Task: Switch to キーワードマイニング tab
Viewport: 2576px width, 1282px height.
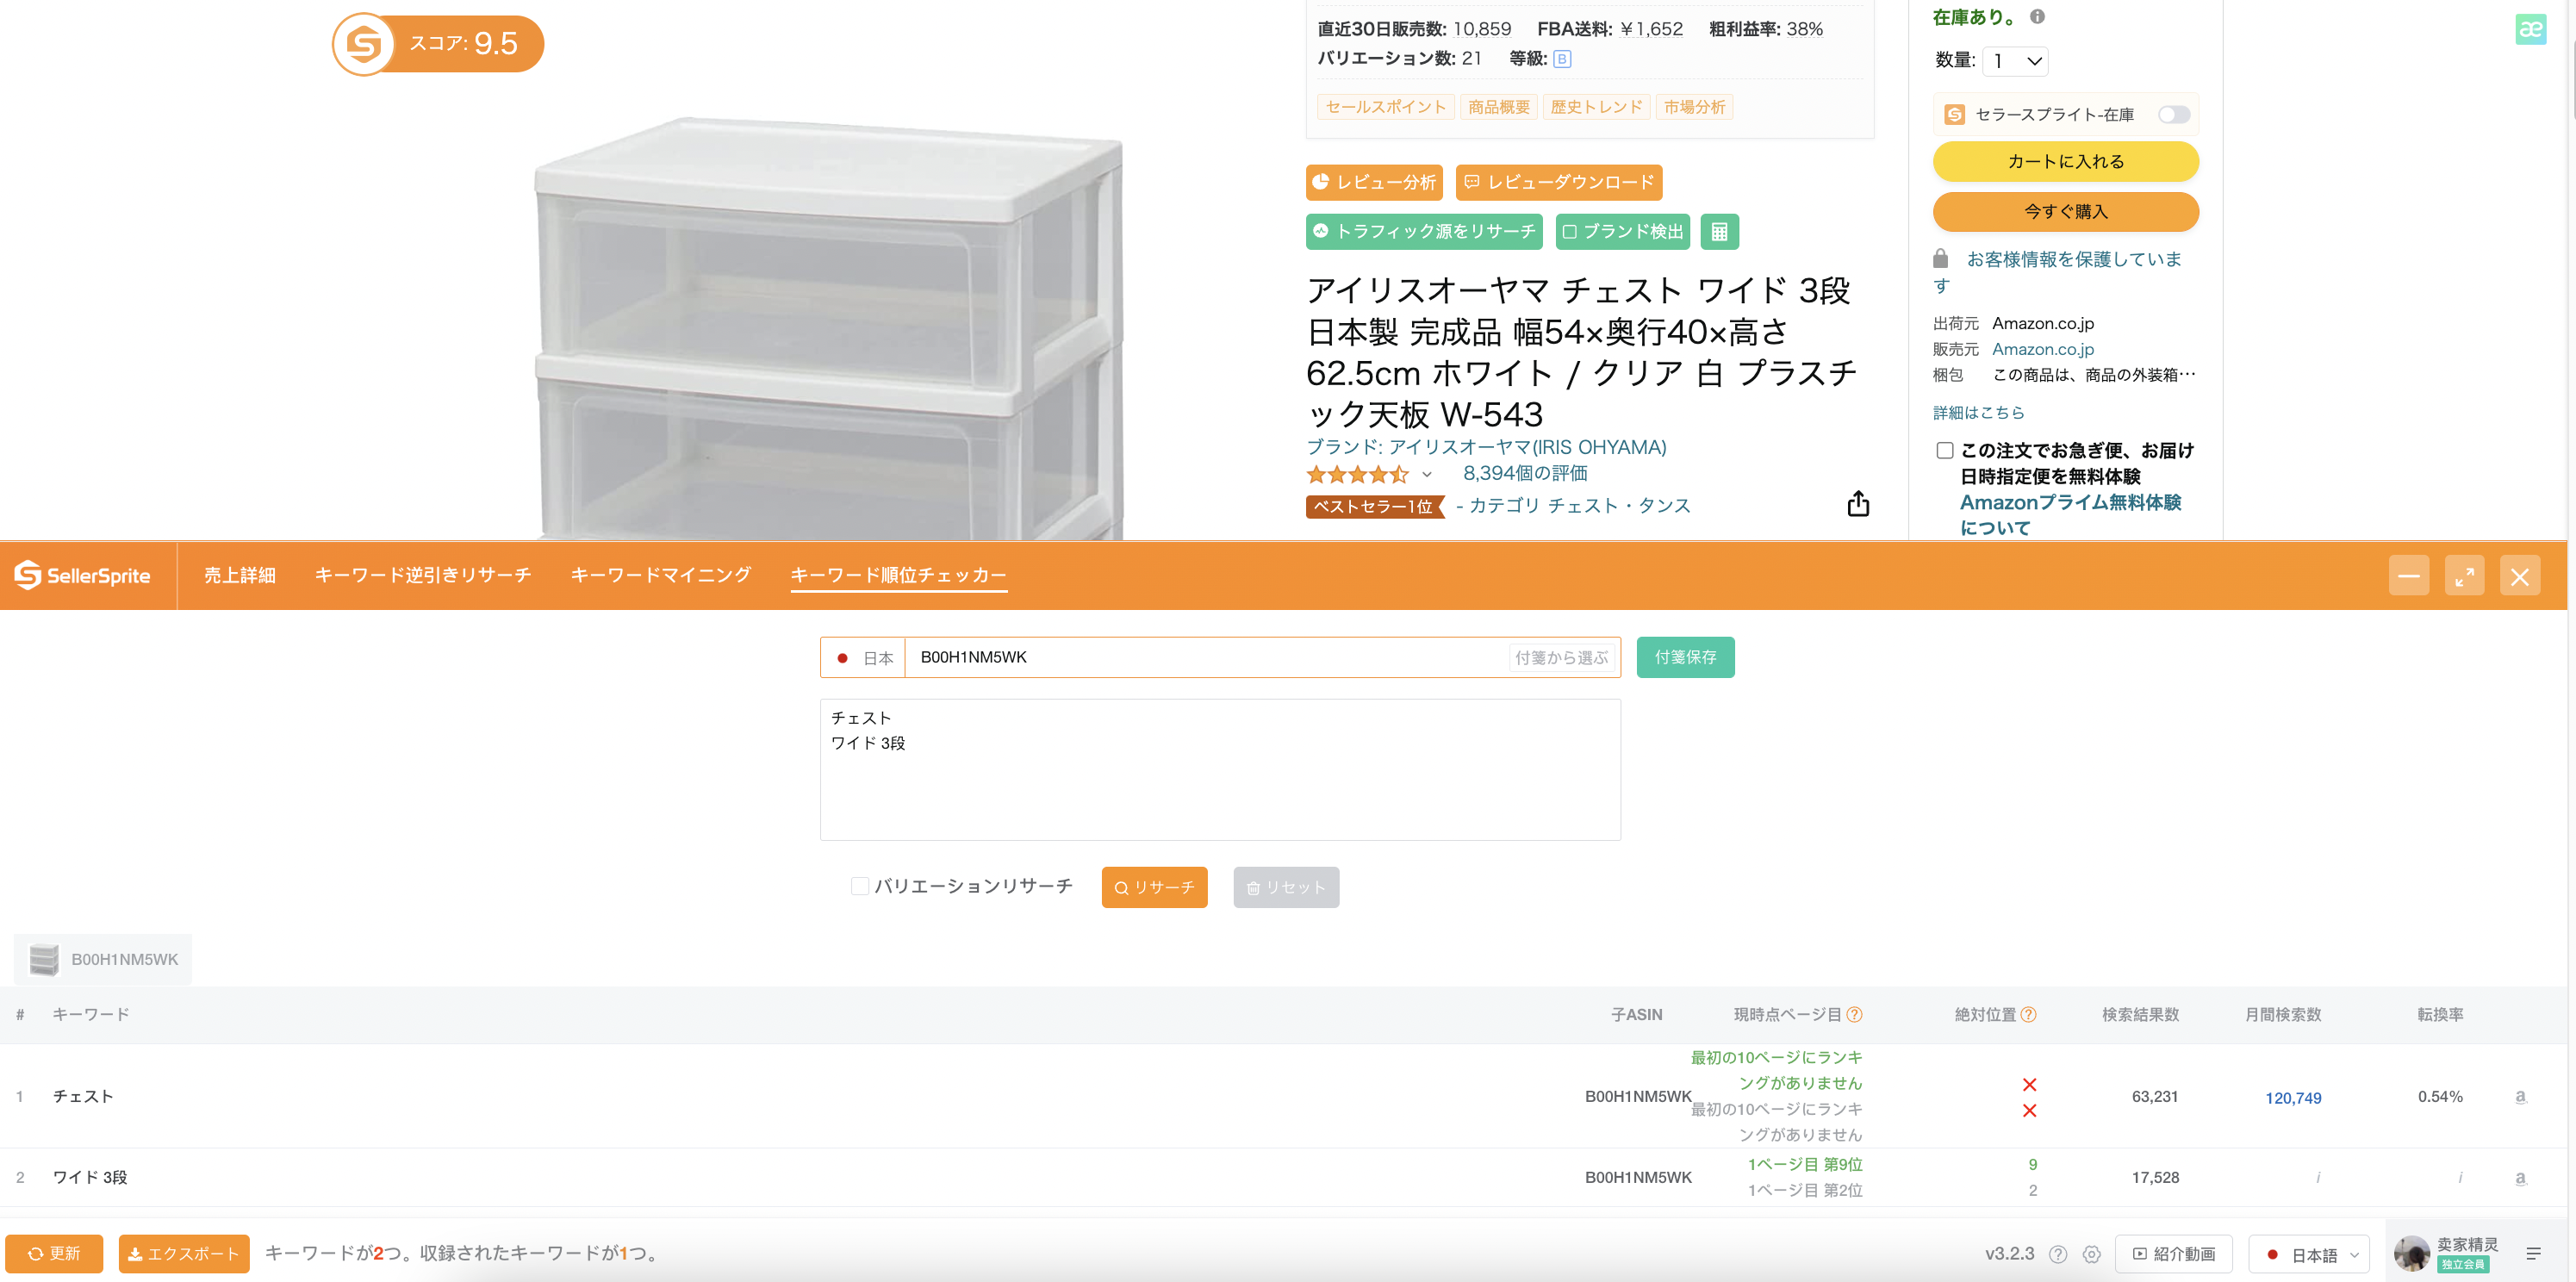Action: point(660,575)
